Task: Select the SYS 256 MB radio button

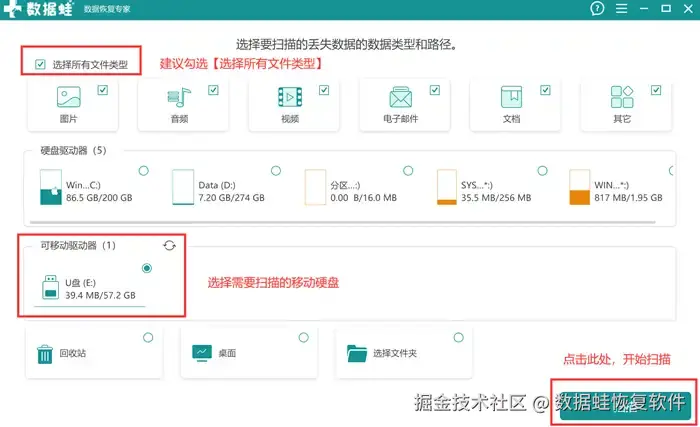Action: click(542, 171)
